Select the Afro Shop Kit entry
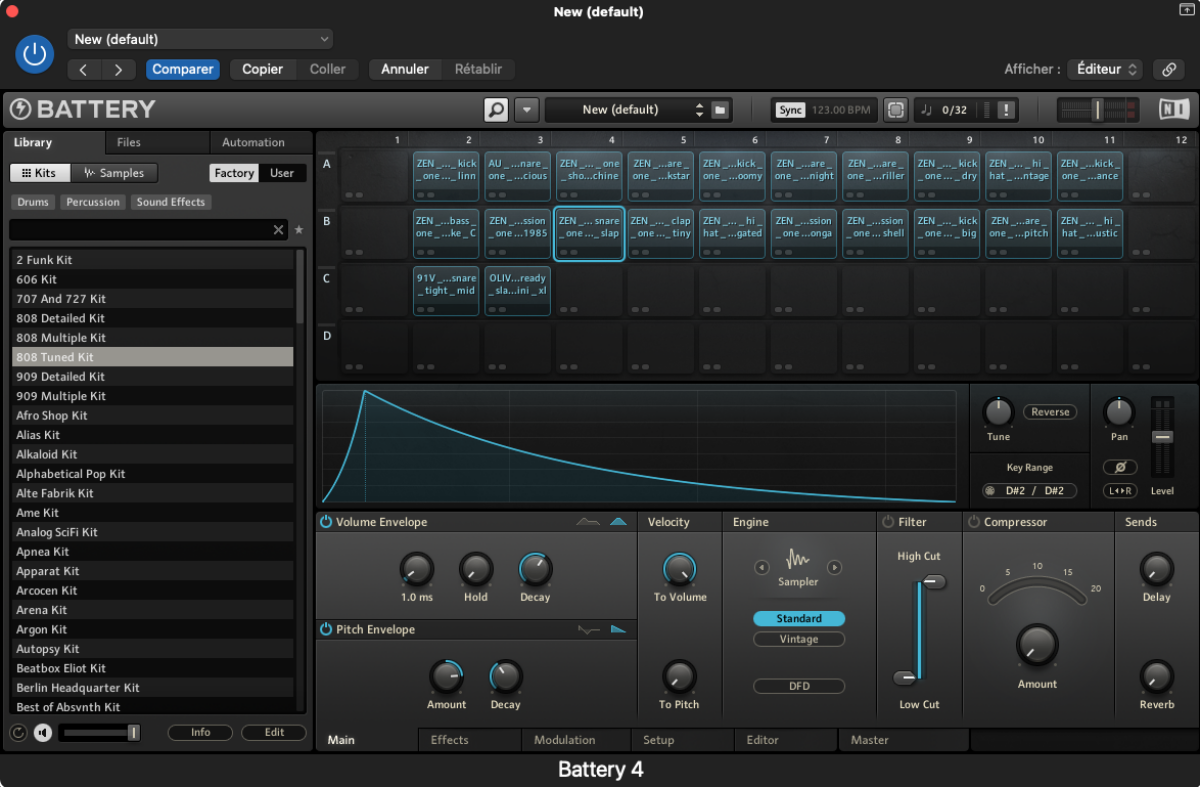Viewport: 1200px width, 787px height. tap(153, 416)
